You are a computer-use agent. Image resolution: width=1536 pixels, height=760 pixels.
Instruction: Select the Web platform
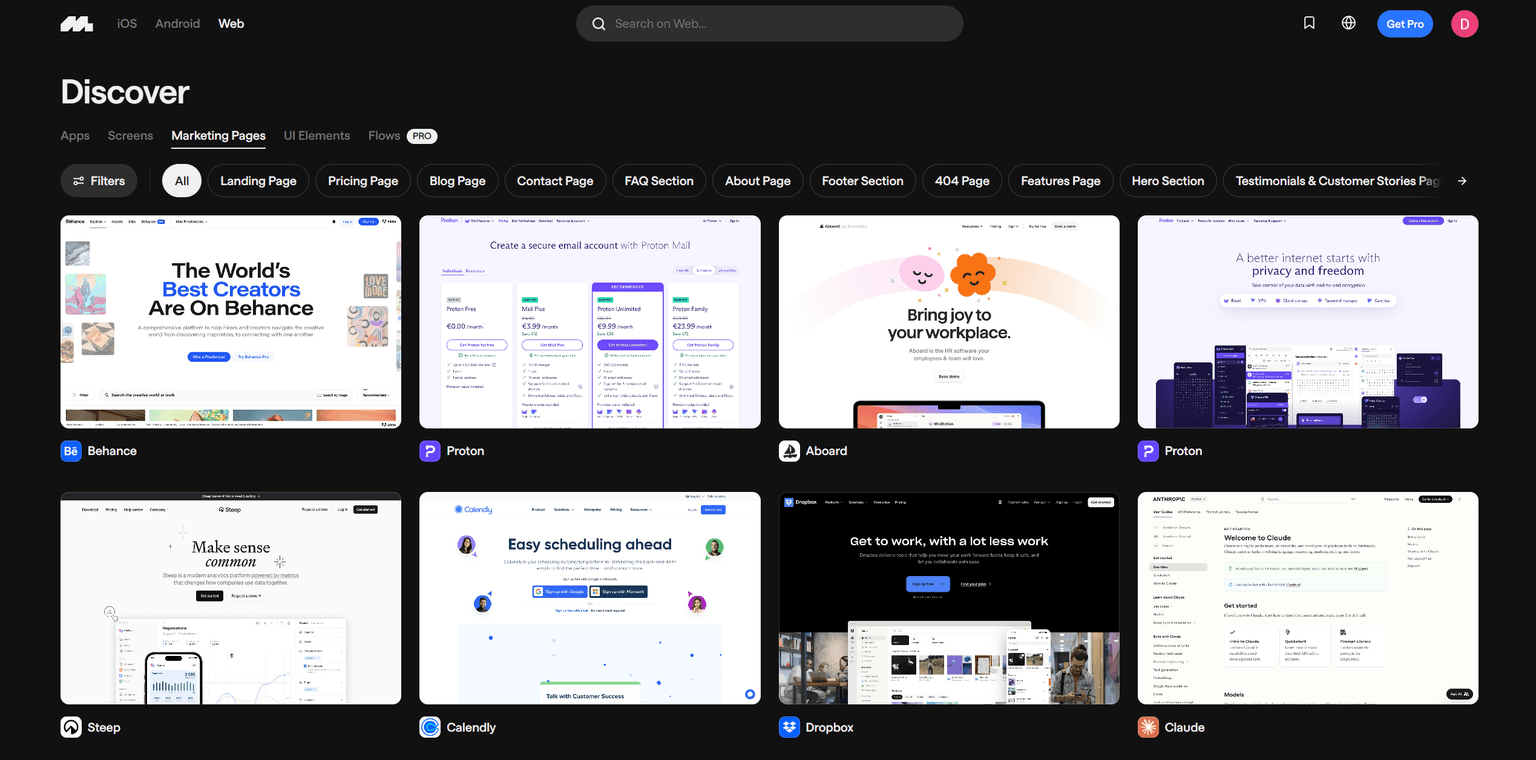click(x=231, y=23)
